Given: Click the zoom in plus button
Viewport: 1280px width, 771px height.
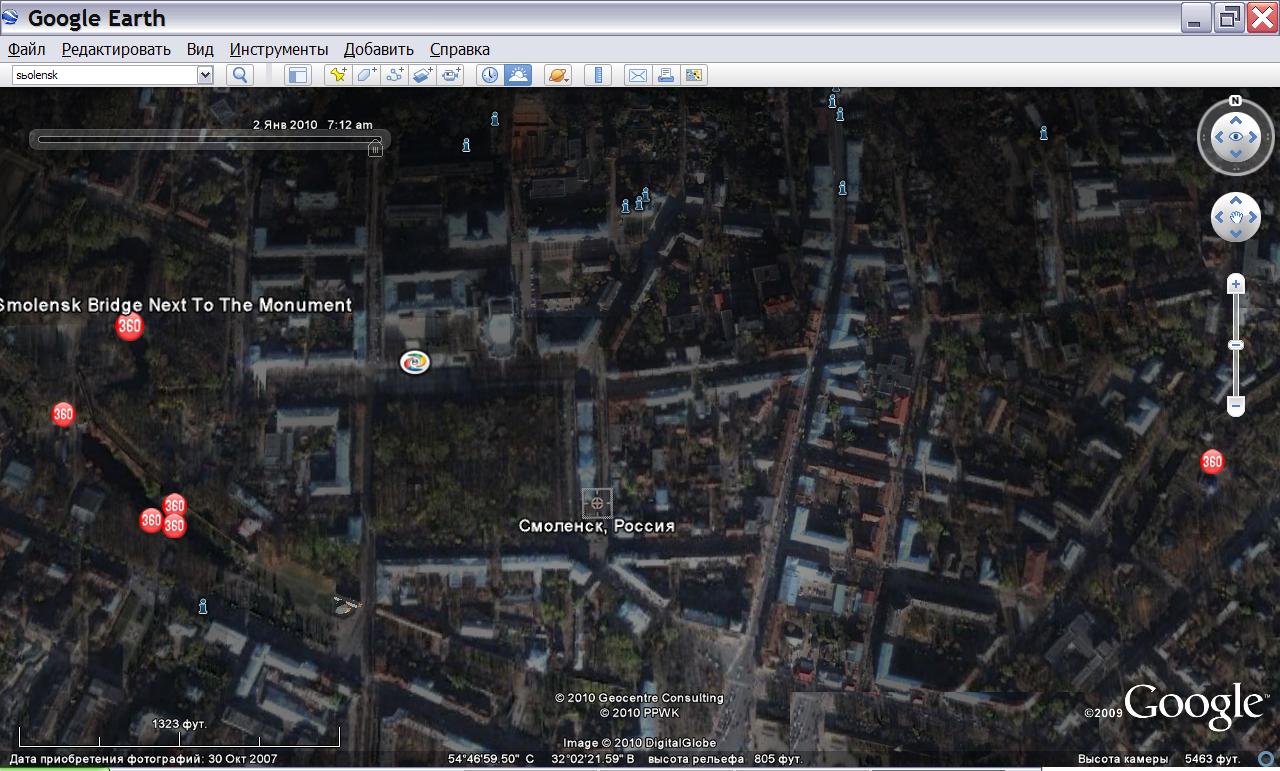Looking at the screenshot, I should point(1236,284).
